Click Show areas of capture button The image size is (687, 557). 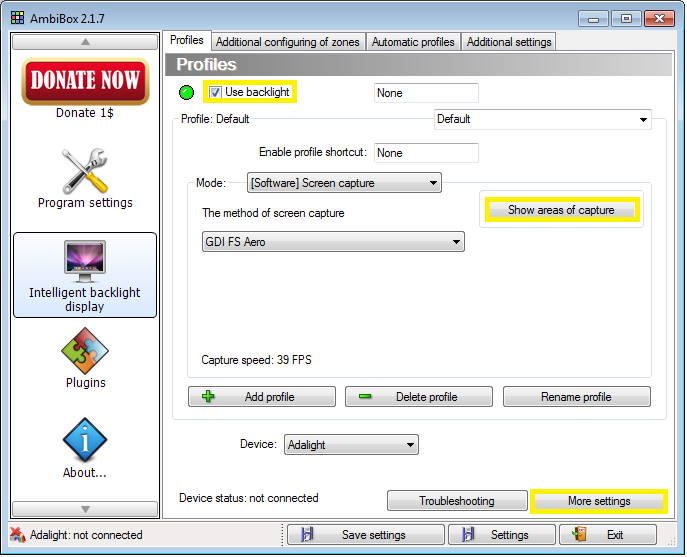(x=561, y=210)
